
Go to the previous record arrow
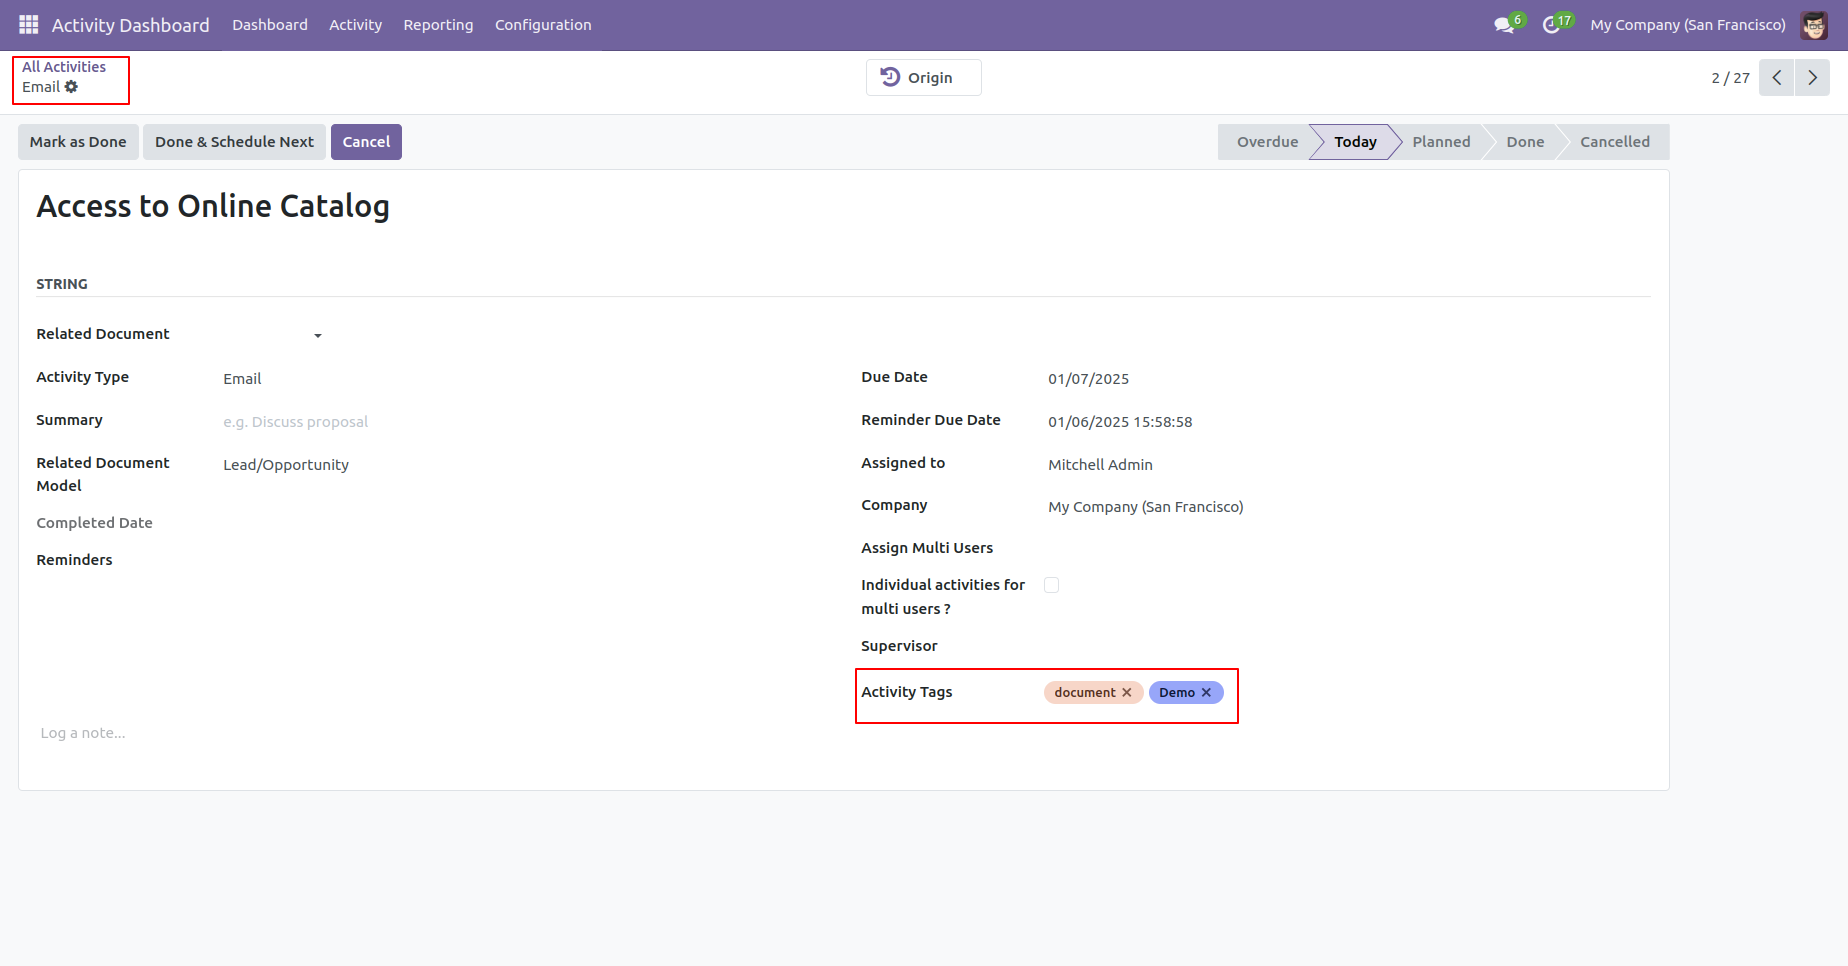click(1777, 78)
